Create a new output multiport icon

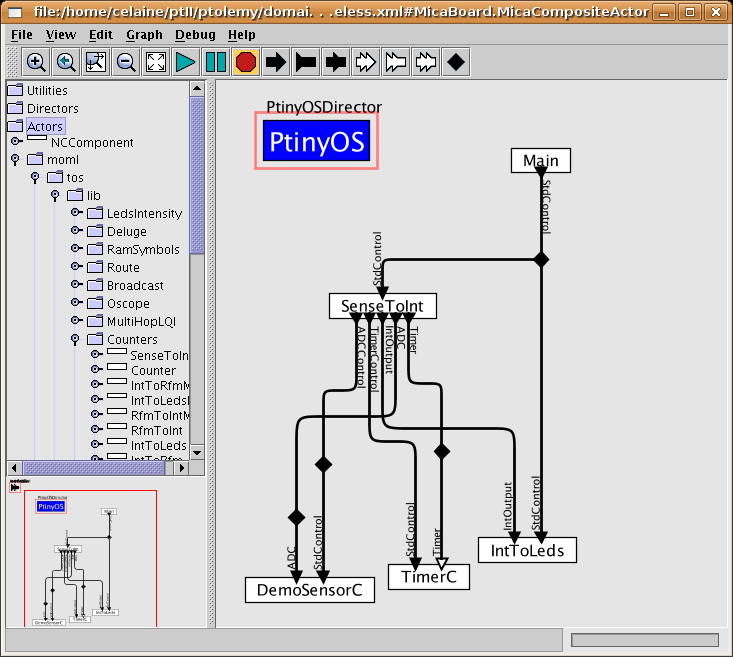395,62
